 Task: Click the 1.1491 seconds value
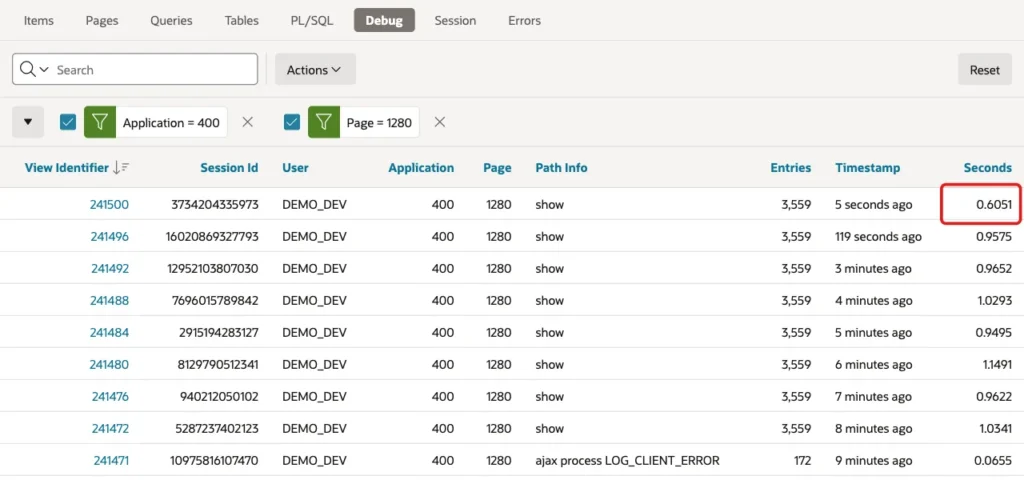(997, 364)
